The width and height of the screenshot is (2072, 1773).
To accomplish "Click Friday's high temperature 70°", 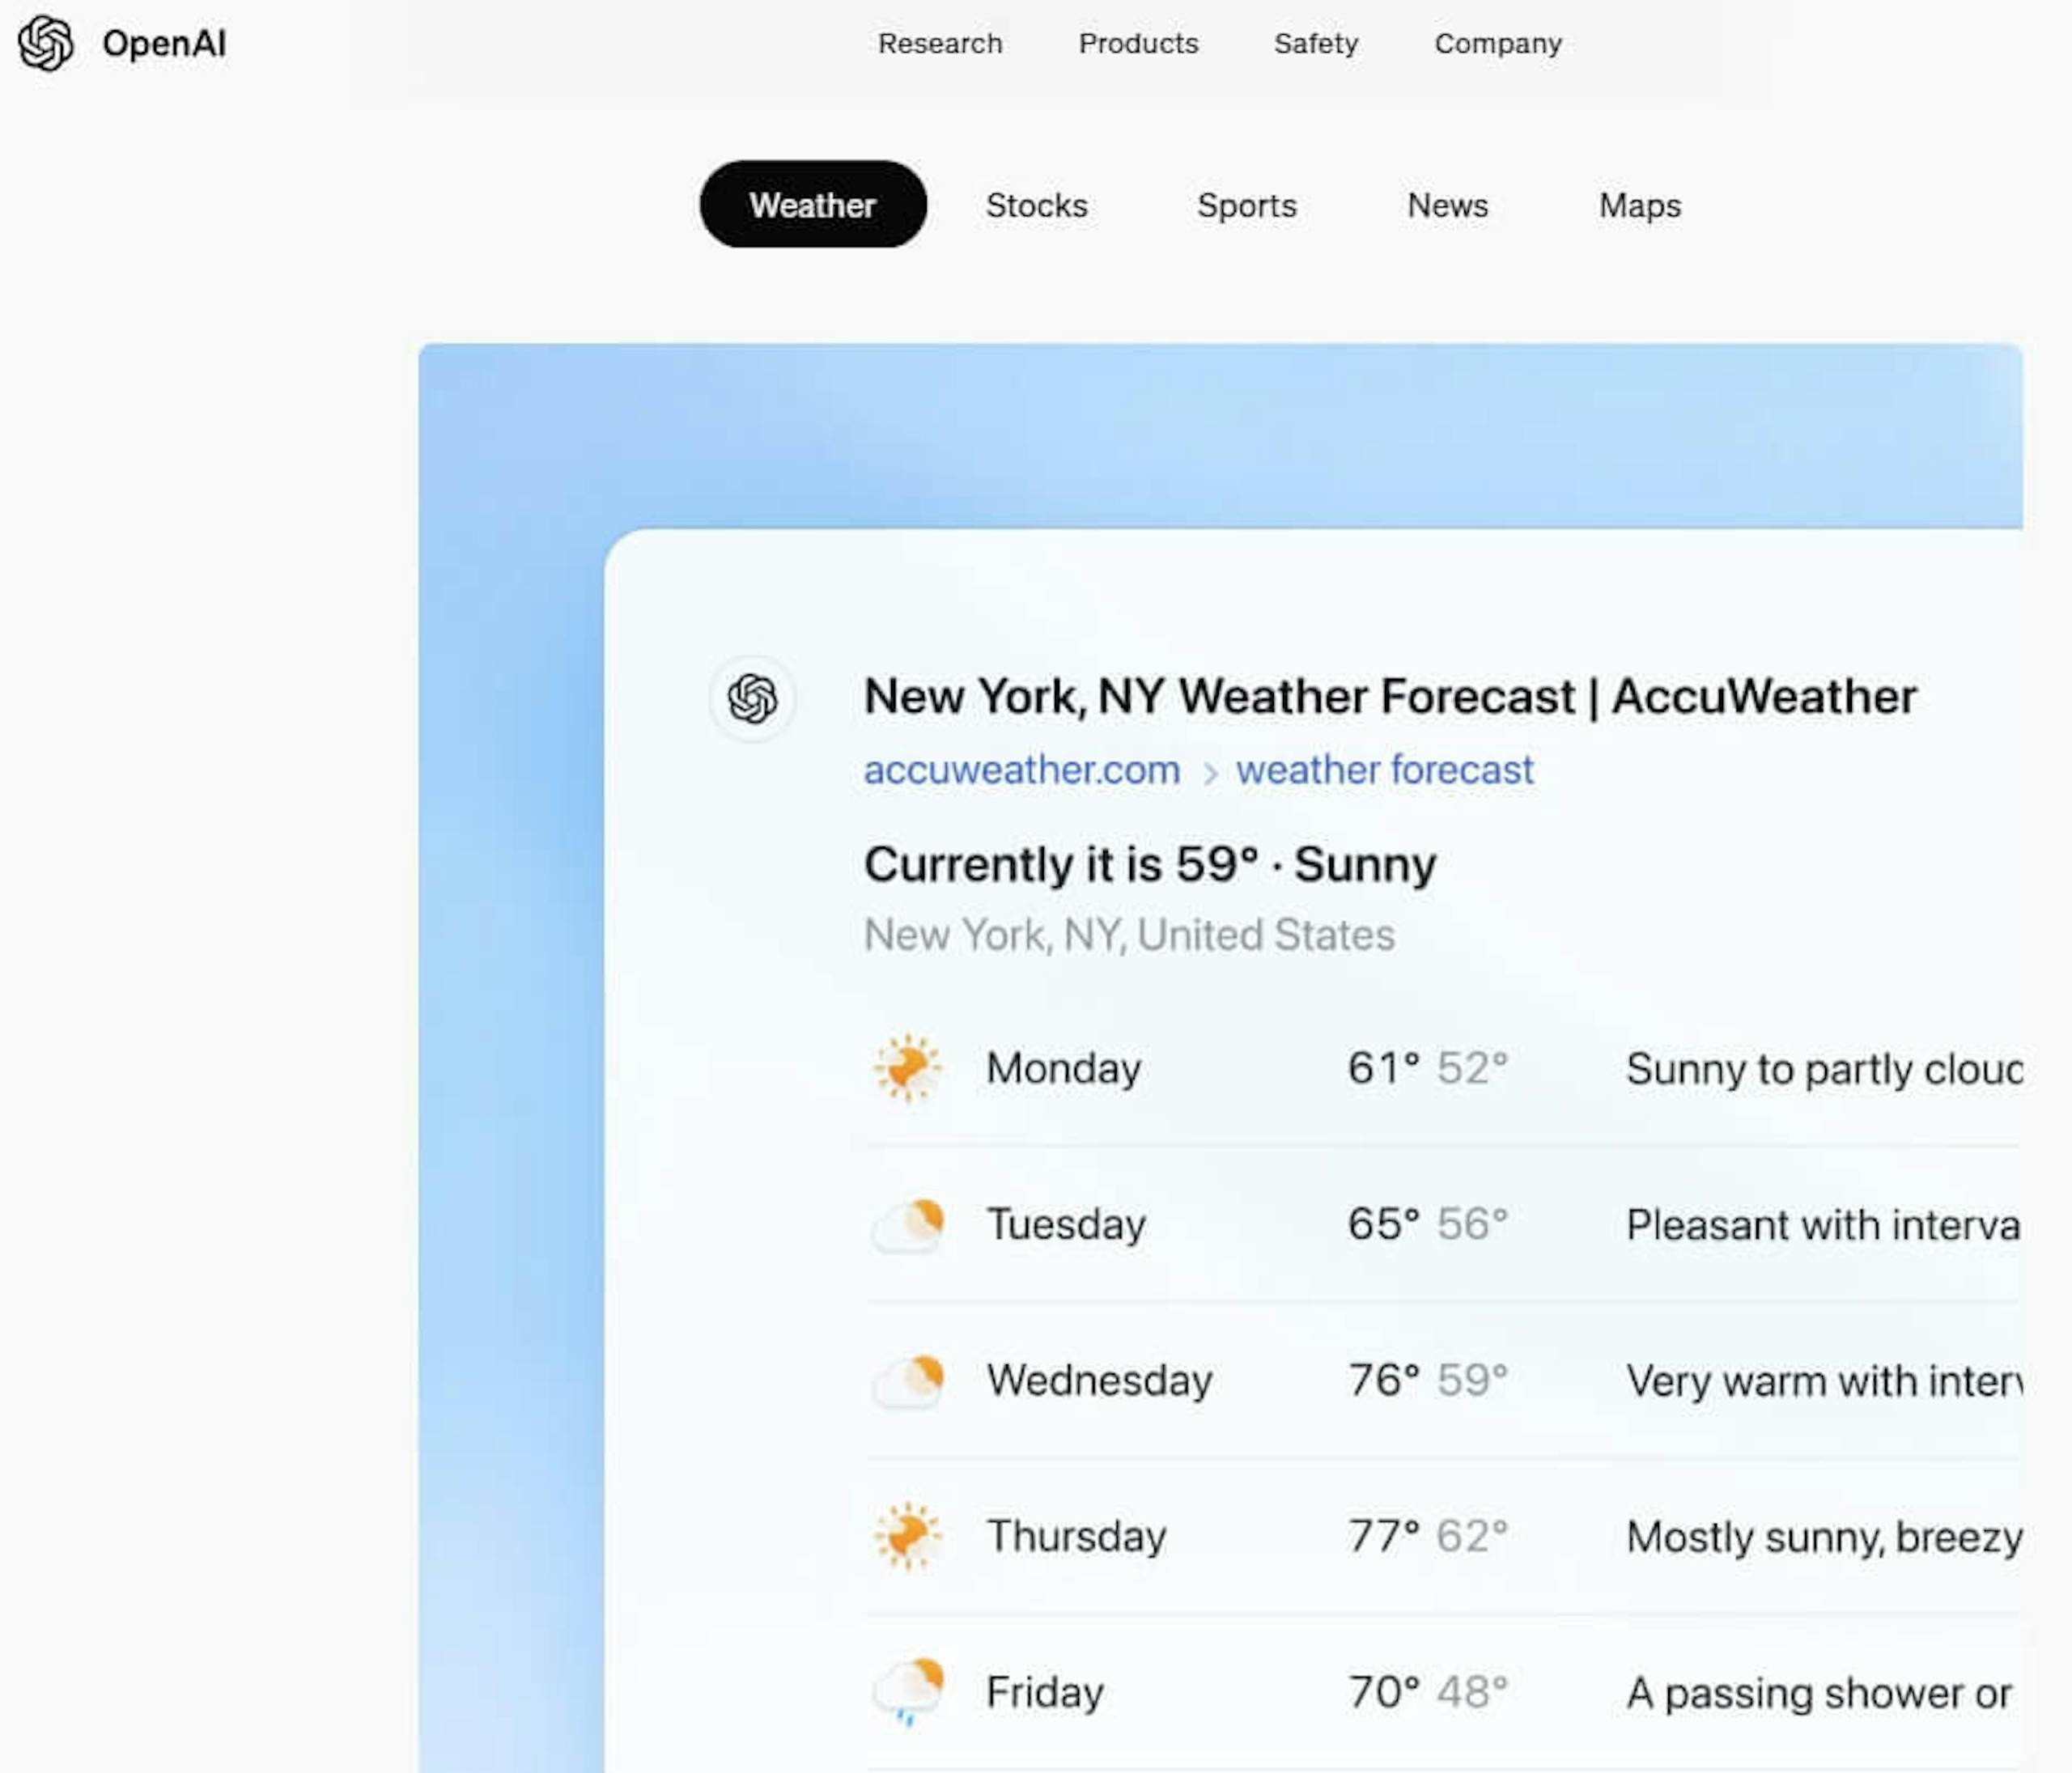I will pyautogui.click(x=1384, y=1692).
